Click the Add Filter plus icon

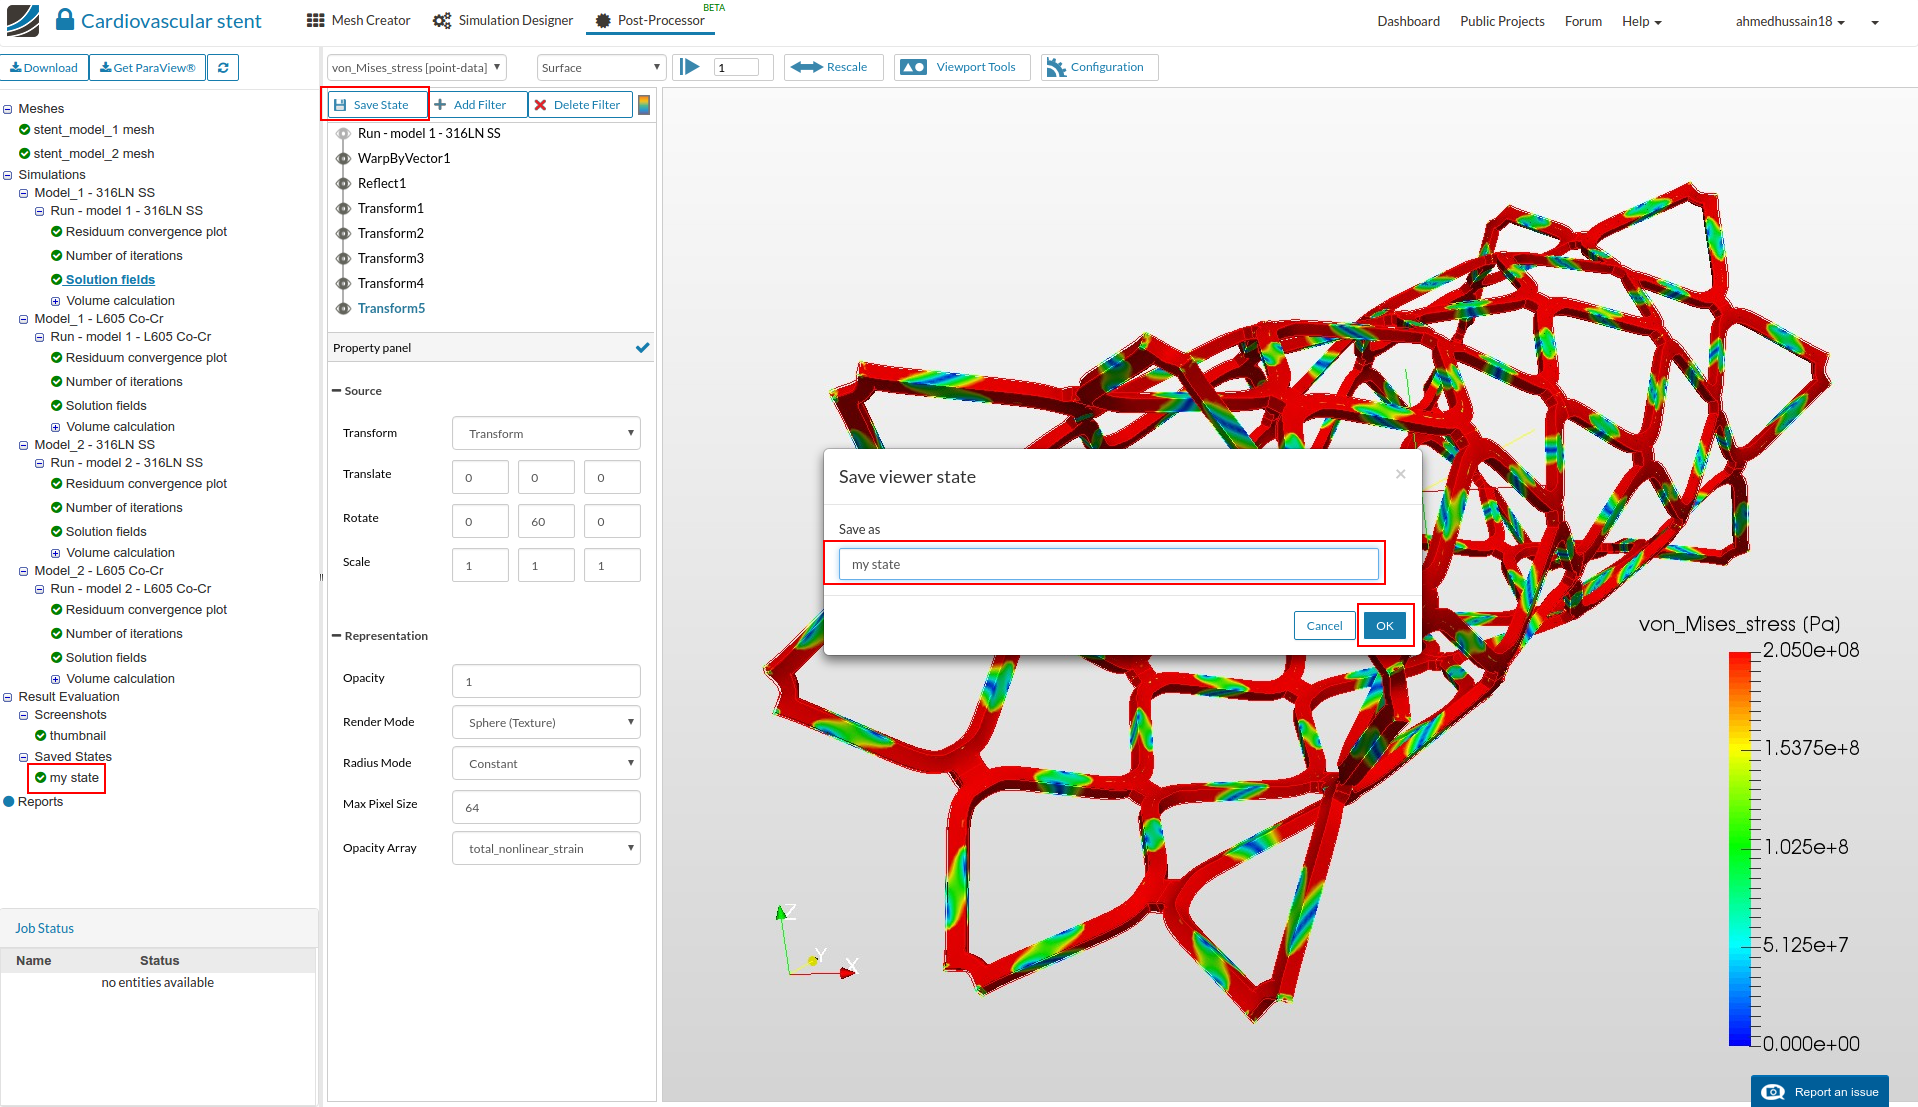coord(440,105)
